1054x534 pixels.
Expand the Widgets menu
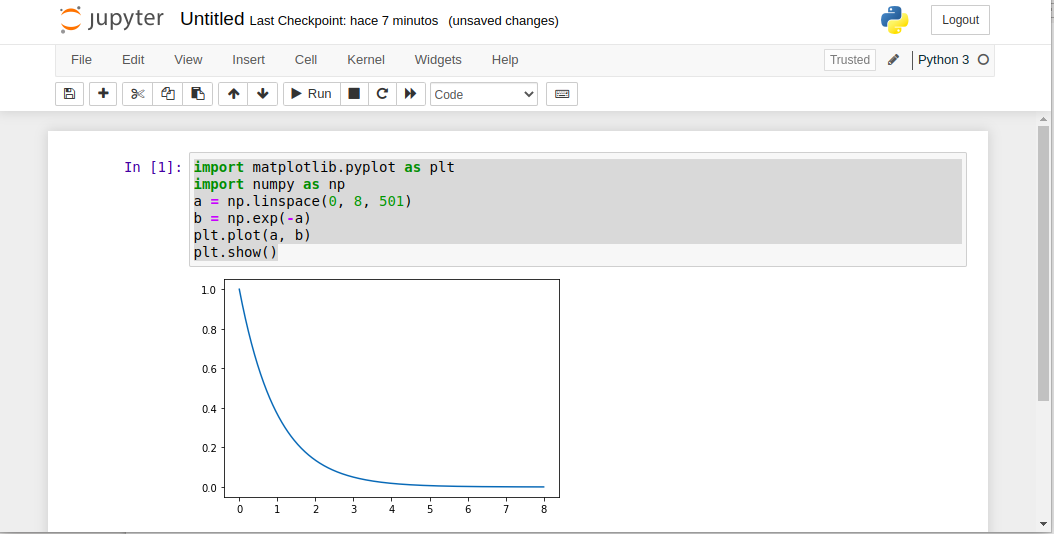coord(438,60)
